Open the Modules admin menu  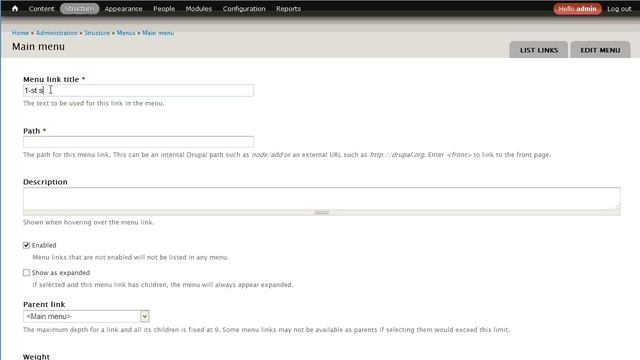click(x=199, y=9)
